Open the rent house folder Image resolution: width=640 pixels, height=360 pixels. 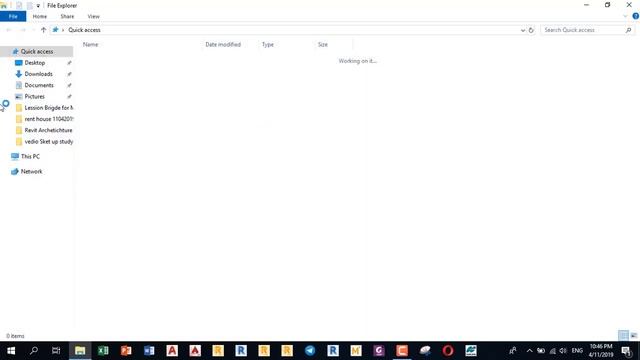pos(48,119)
